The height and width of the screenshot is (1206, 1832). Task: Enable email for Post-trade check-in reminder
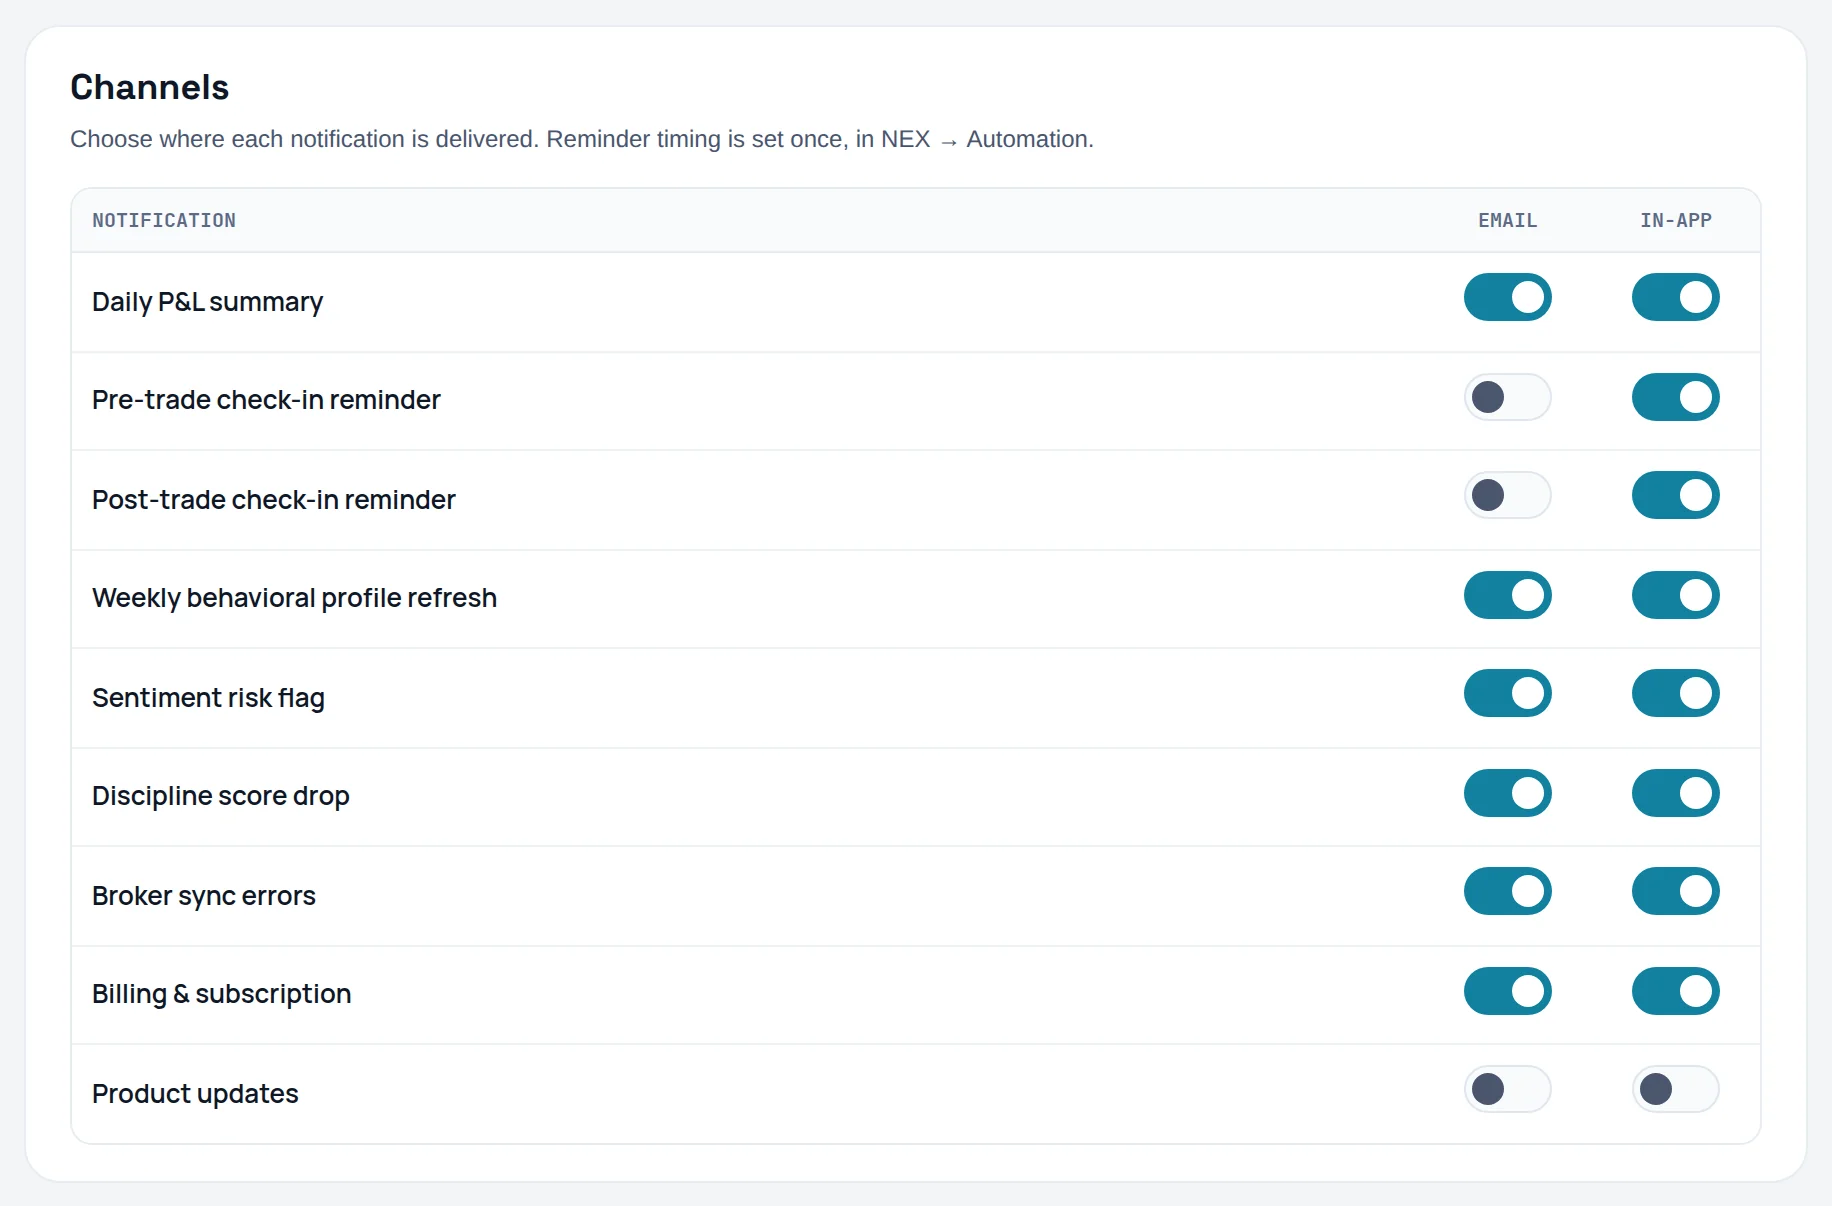click(x=1507, y=495)
